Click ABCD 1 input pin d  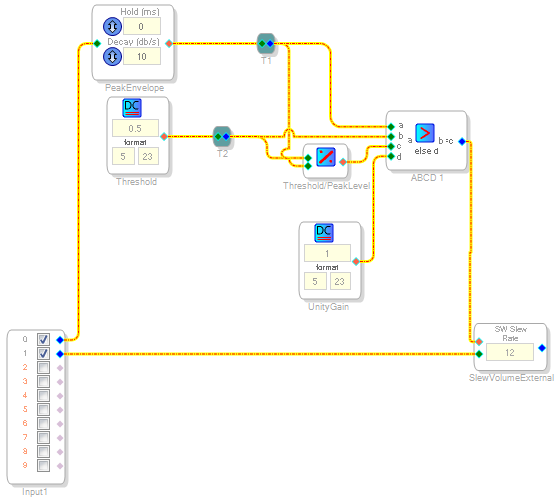[391, 156]
